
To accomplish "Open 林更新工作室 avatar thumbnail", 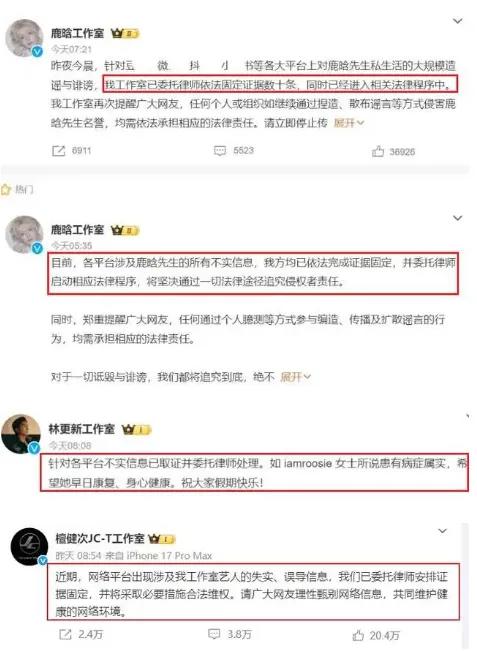I will pos(21,434).
